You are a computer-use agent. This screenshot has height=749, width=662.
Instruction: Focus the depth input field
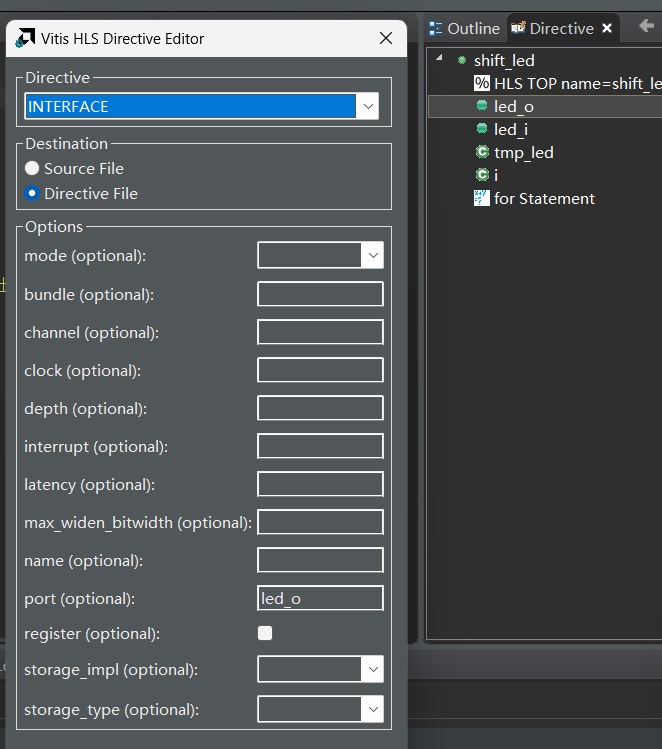pyautogui.click(x=320, y=408)
